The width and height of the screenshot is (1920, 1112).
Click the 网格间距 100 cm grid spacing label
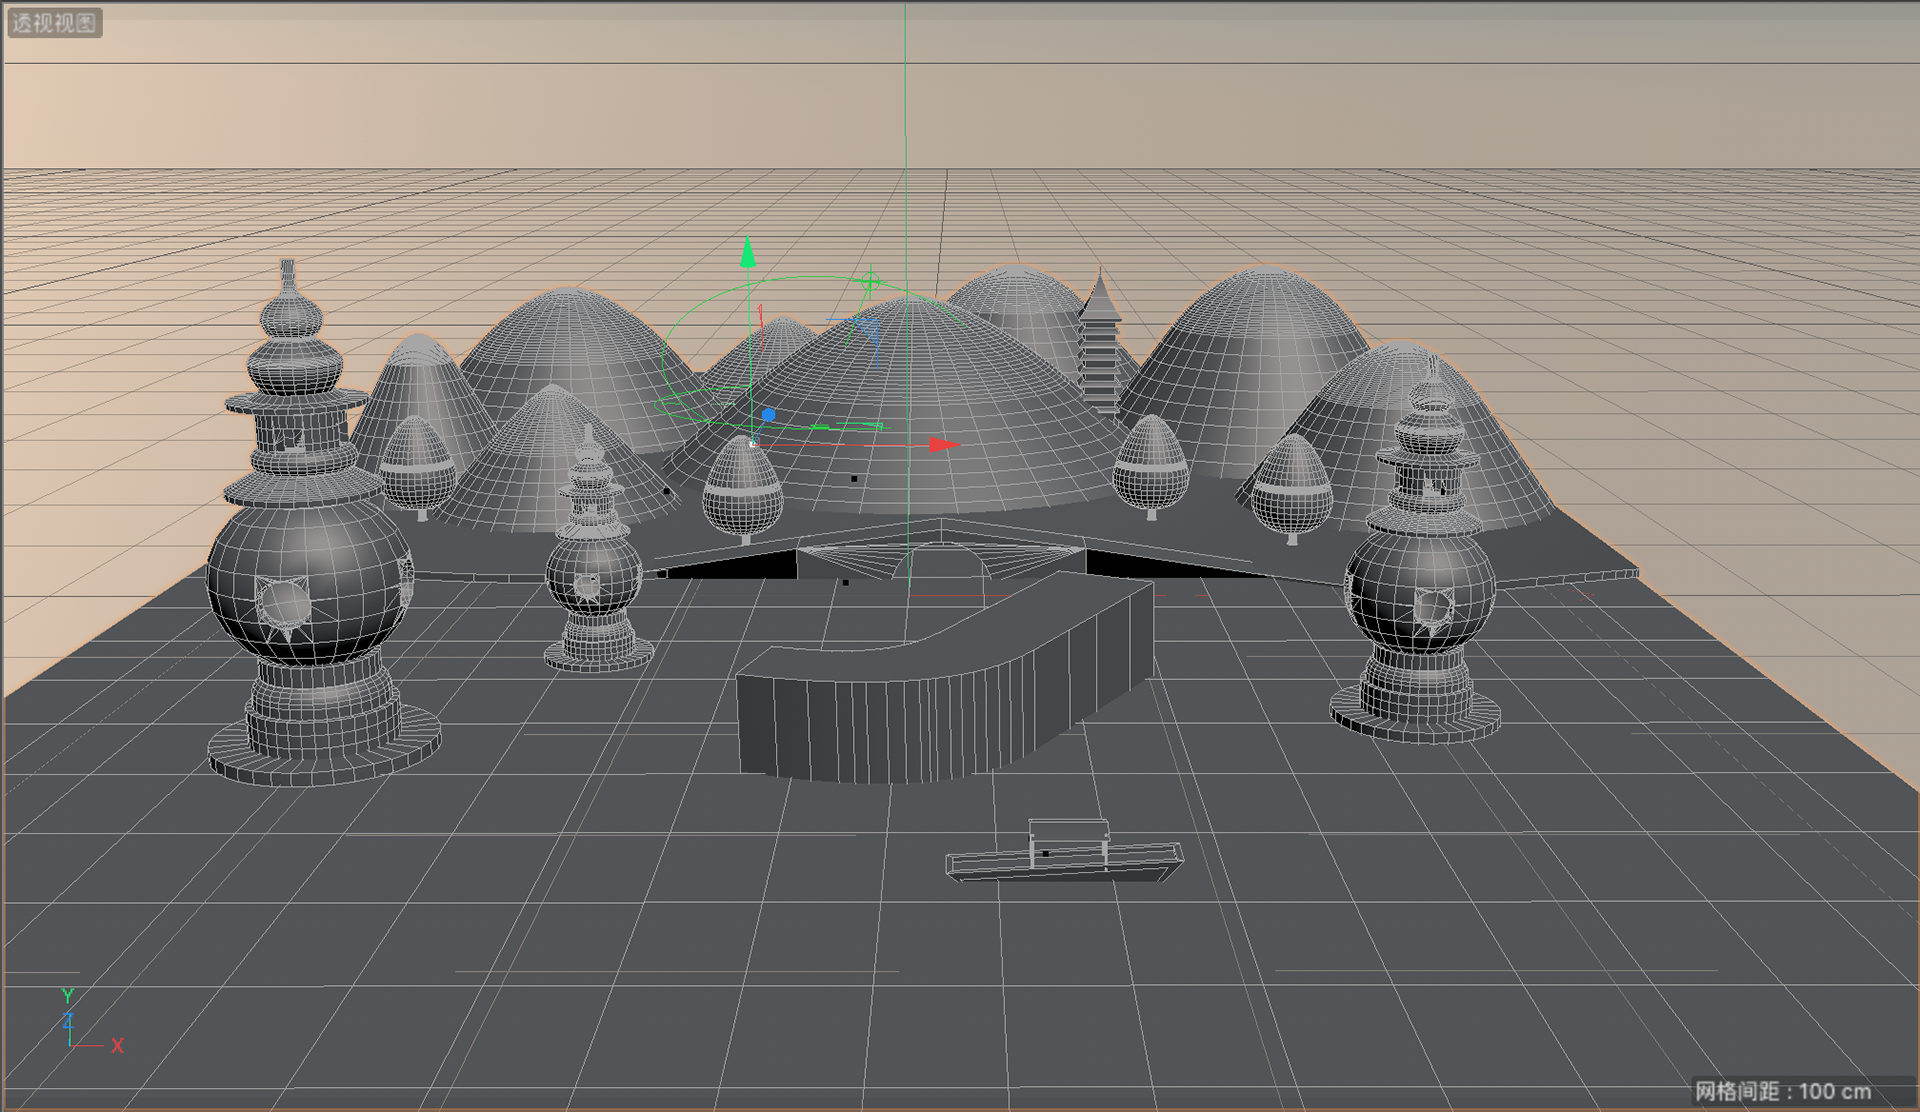(1783, 1091)
